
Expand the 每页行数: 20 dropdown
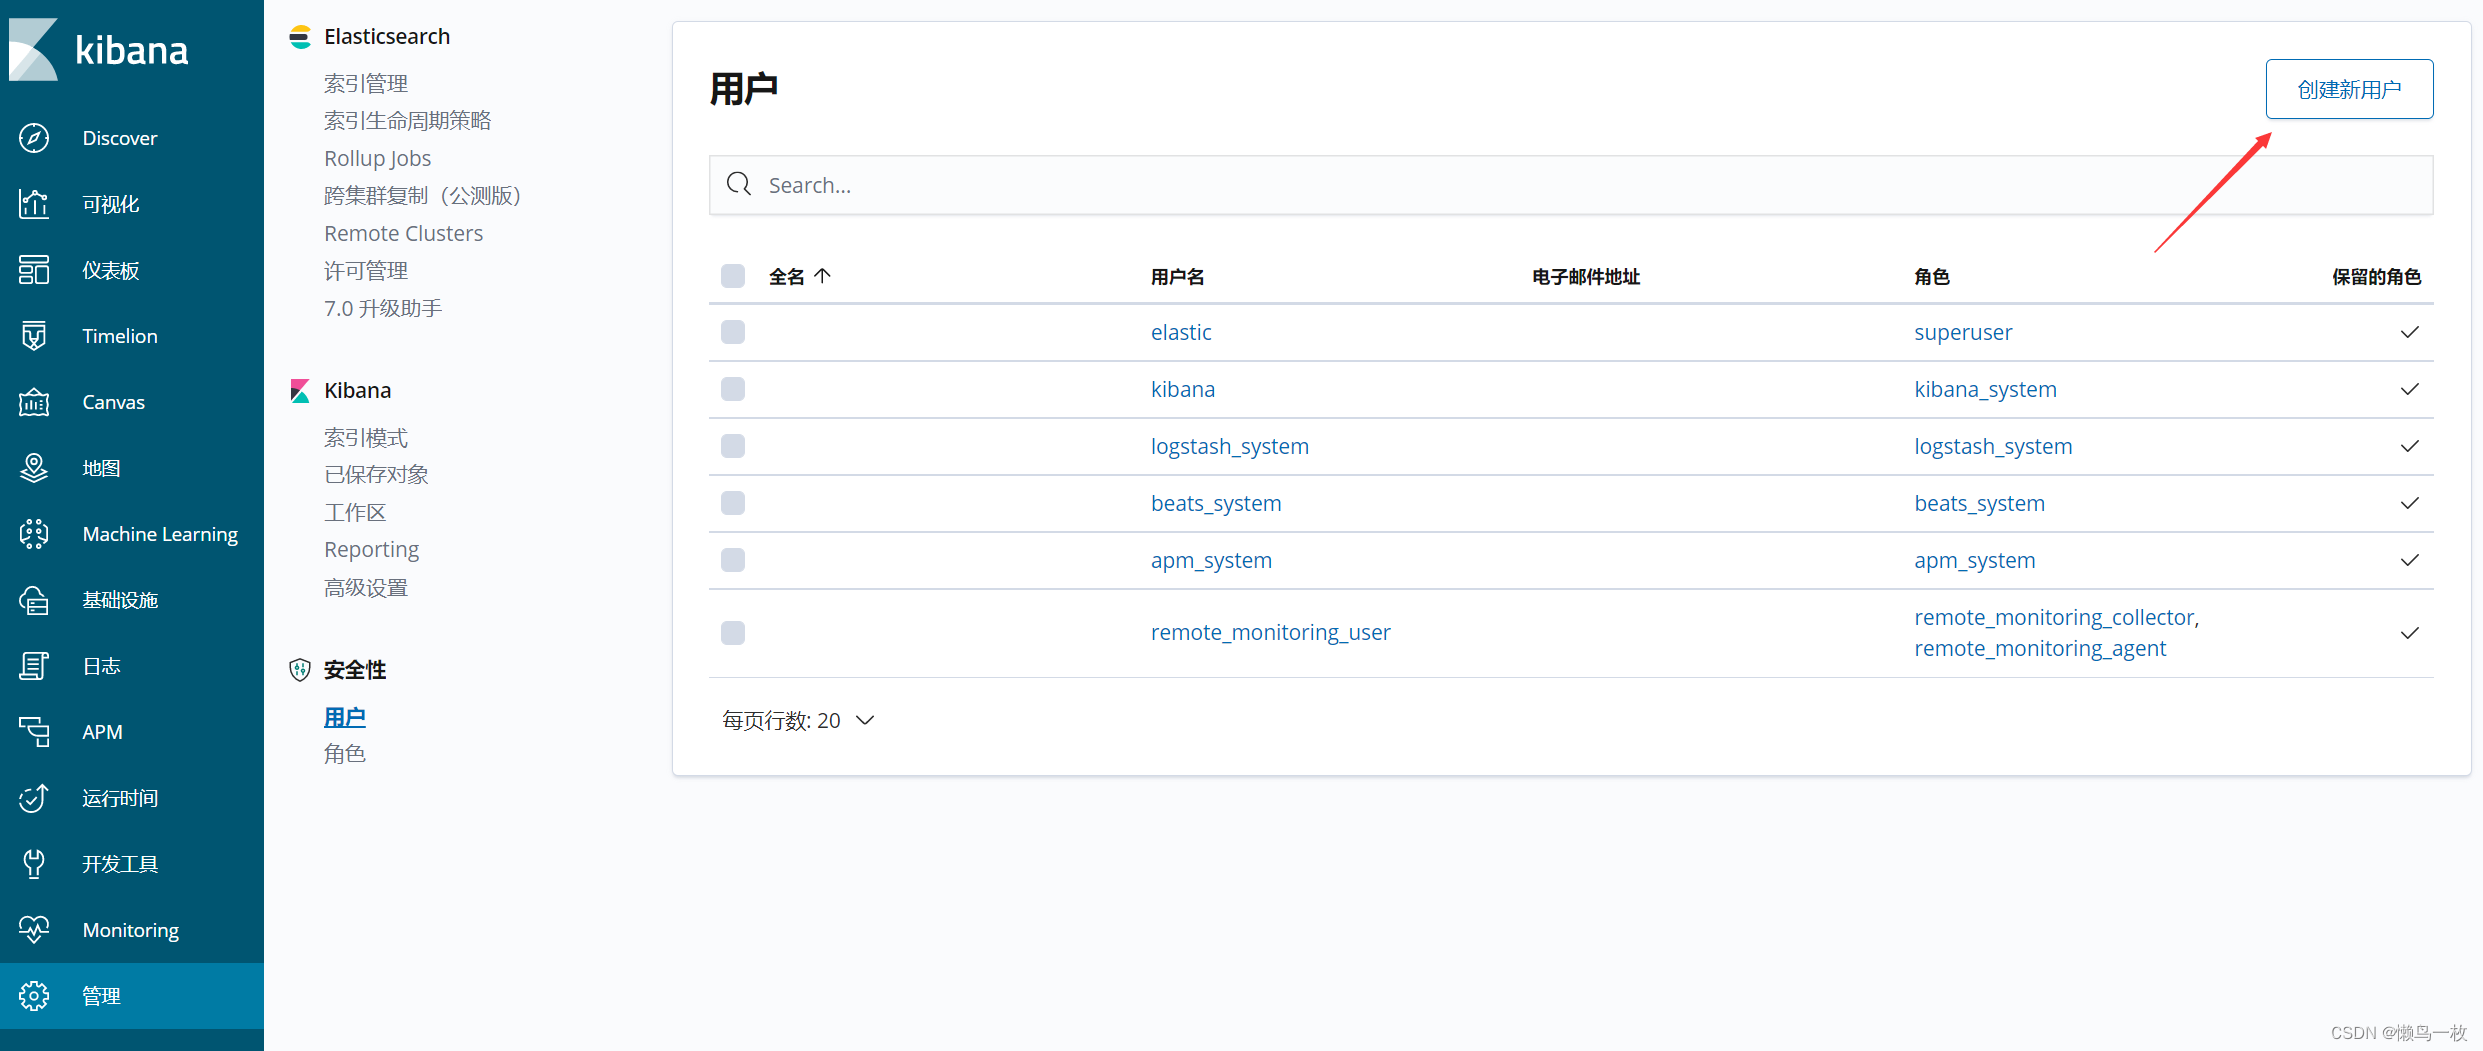point(798,721)
